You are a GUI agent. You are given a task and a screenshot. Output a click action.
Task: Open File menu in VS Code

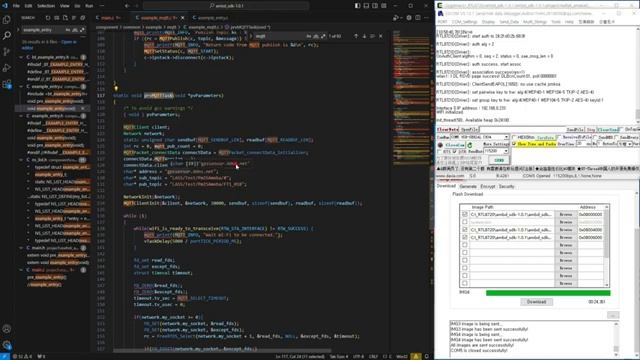tap(16, 6)
